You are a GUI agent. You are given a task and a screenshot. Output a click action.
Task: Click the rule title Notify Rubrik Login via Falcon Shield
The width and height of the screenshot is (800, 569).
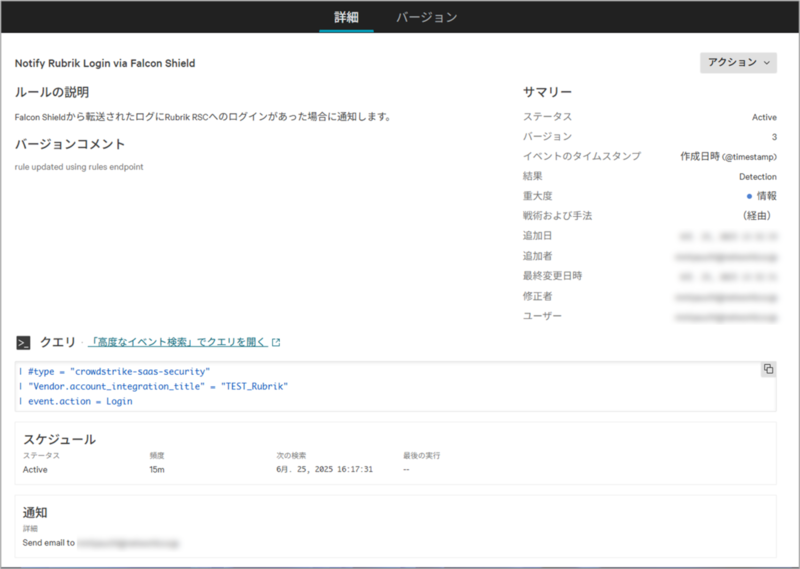(105, 63)
